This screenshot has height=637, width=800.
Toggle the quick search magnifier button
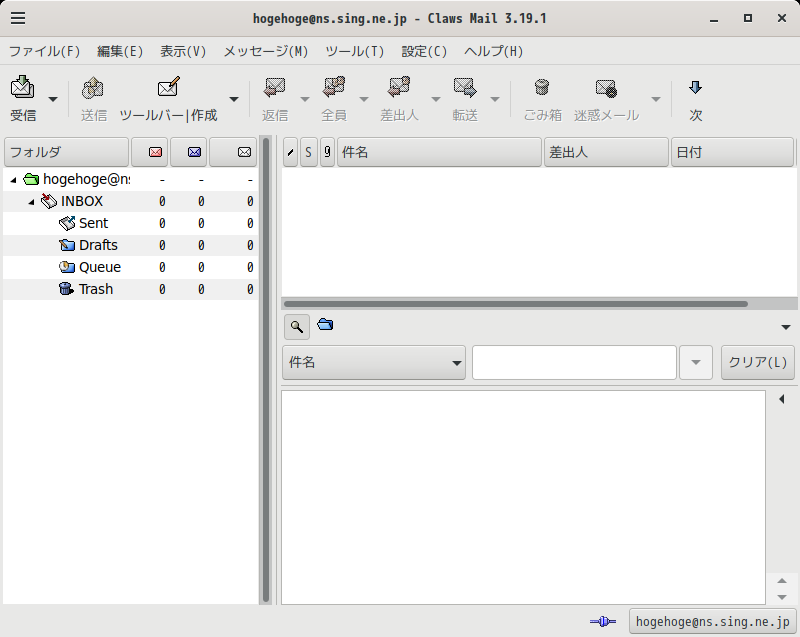pyautogui.click(x=297, y=326)
